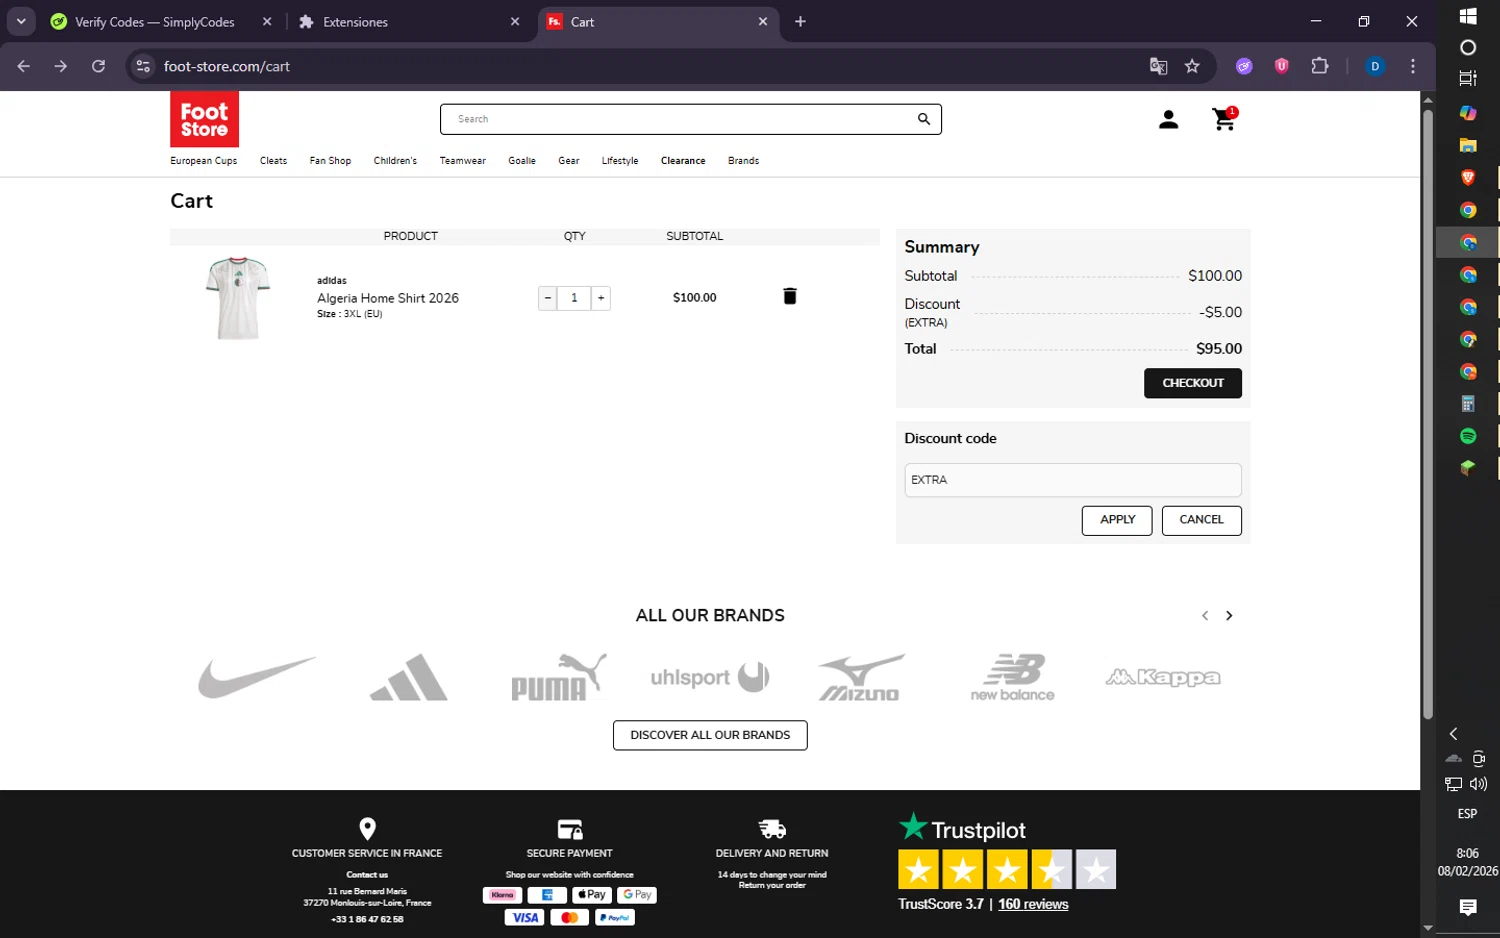Open the Brands menu
The height and width of the screenshot is (938, 1500).
tap(743, 161)
